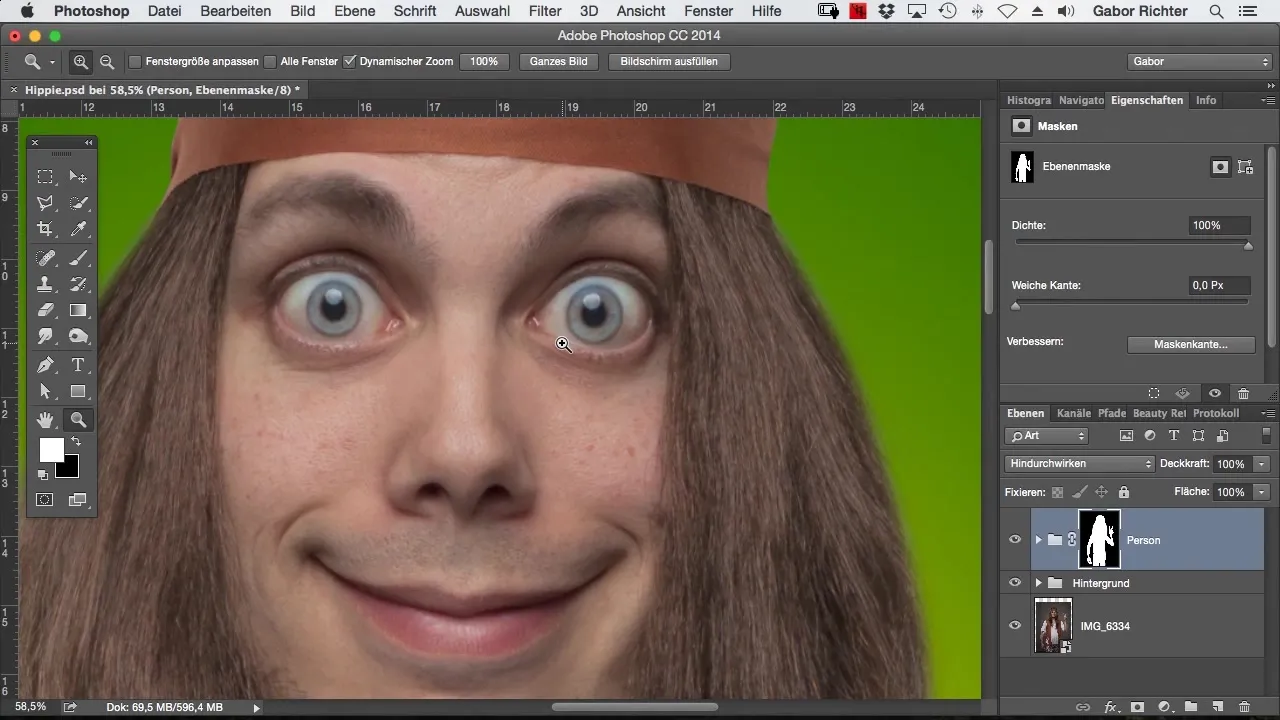Select the Eyedropper tool
Image resolution: width=1280 pixels, height=720 pixels.
(x=78, y=229)
